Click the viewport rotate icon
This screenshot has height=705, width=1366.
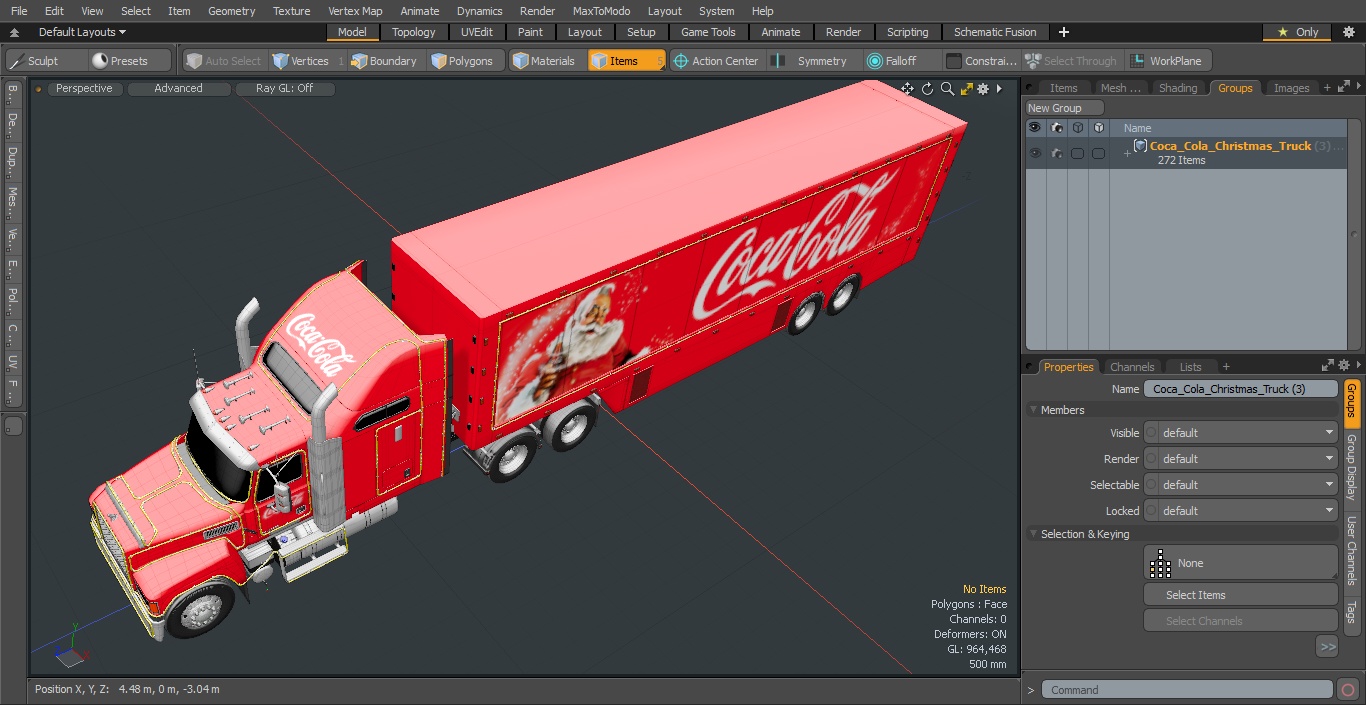(x=927, y=89)
